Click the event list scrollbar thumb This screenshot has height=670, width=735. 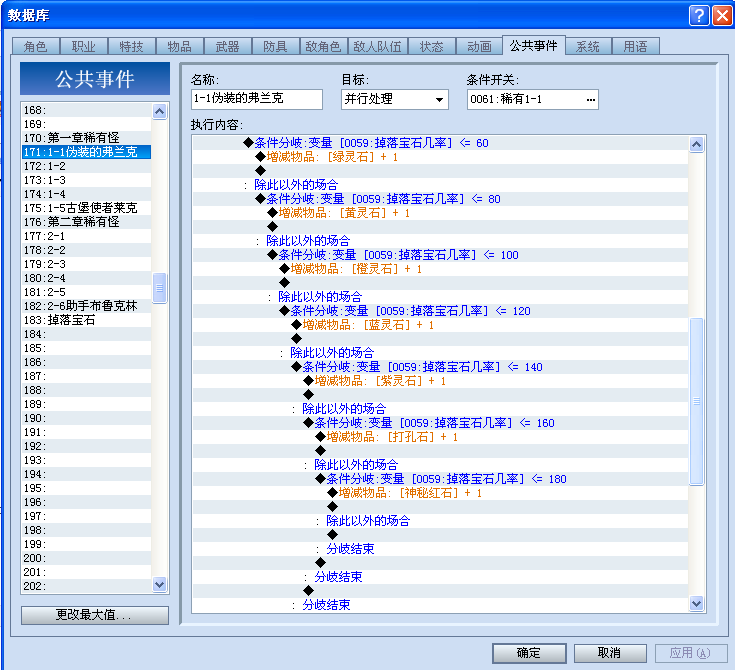(x=159, y=288)
